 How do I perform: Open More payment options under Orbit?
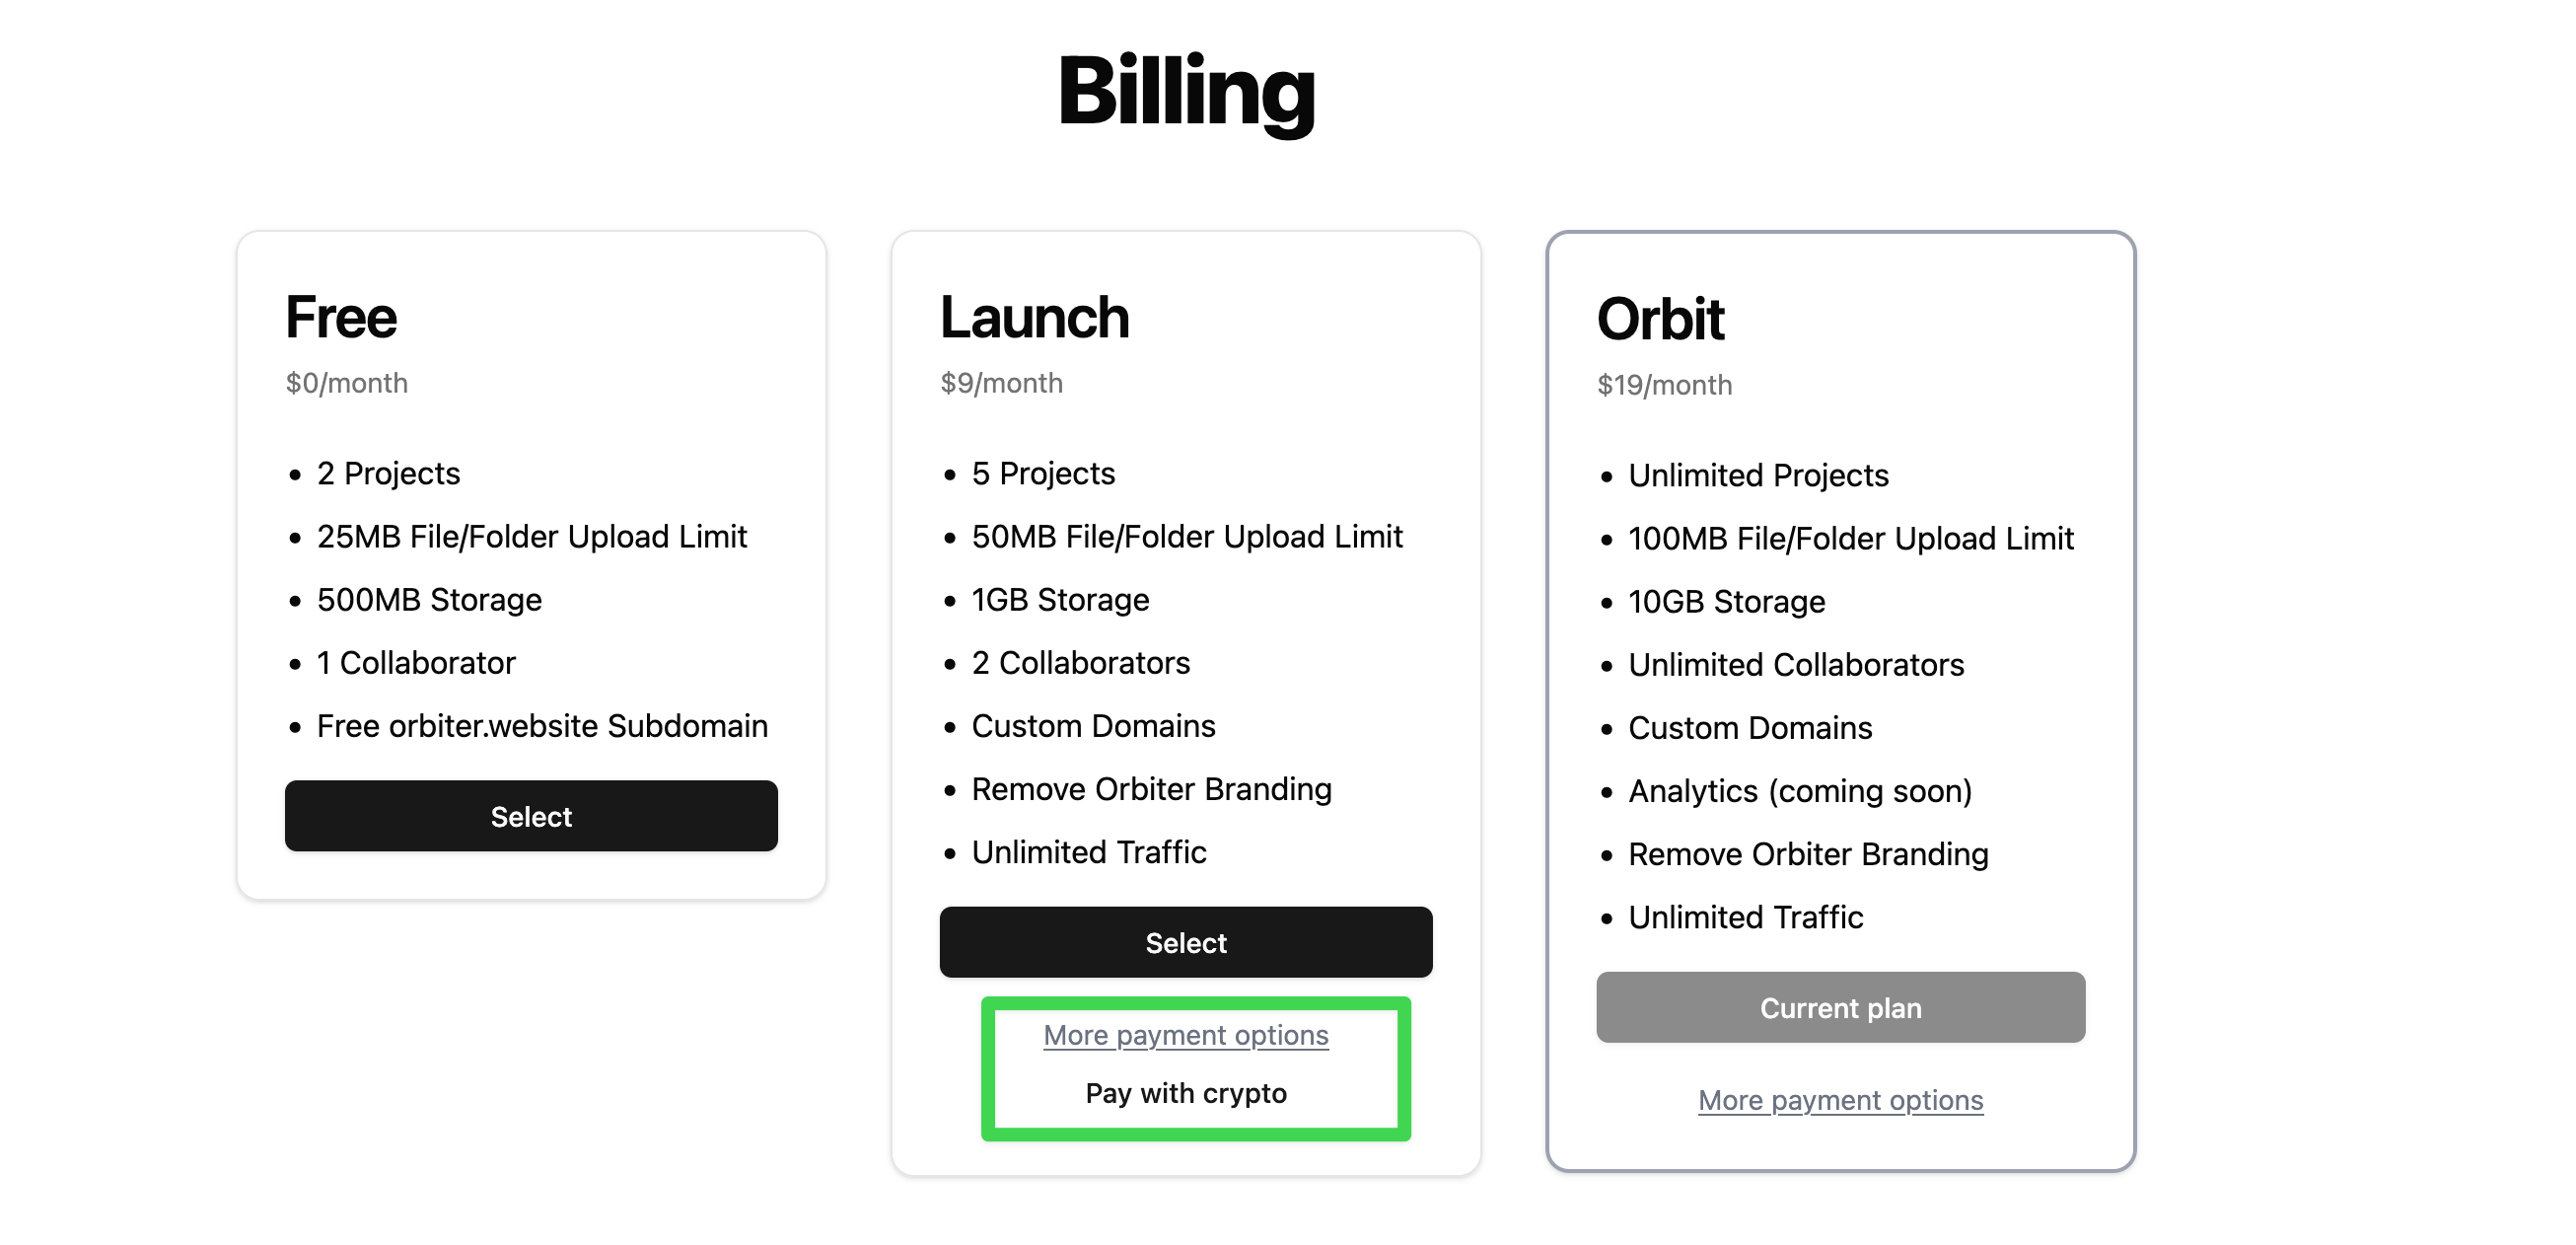1840,1100
